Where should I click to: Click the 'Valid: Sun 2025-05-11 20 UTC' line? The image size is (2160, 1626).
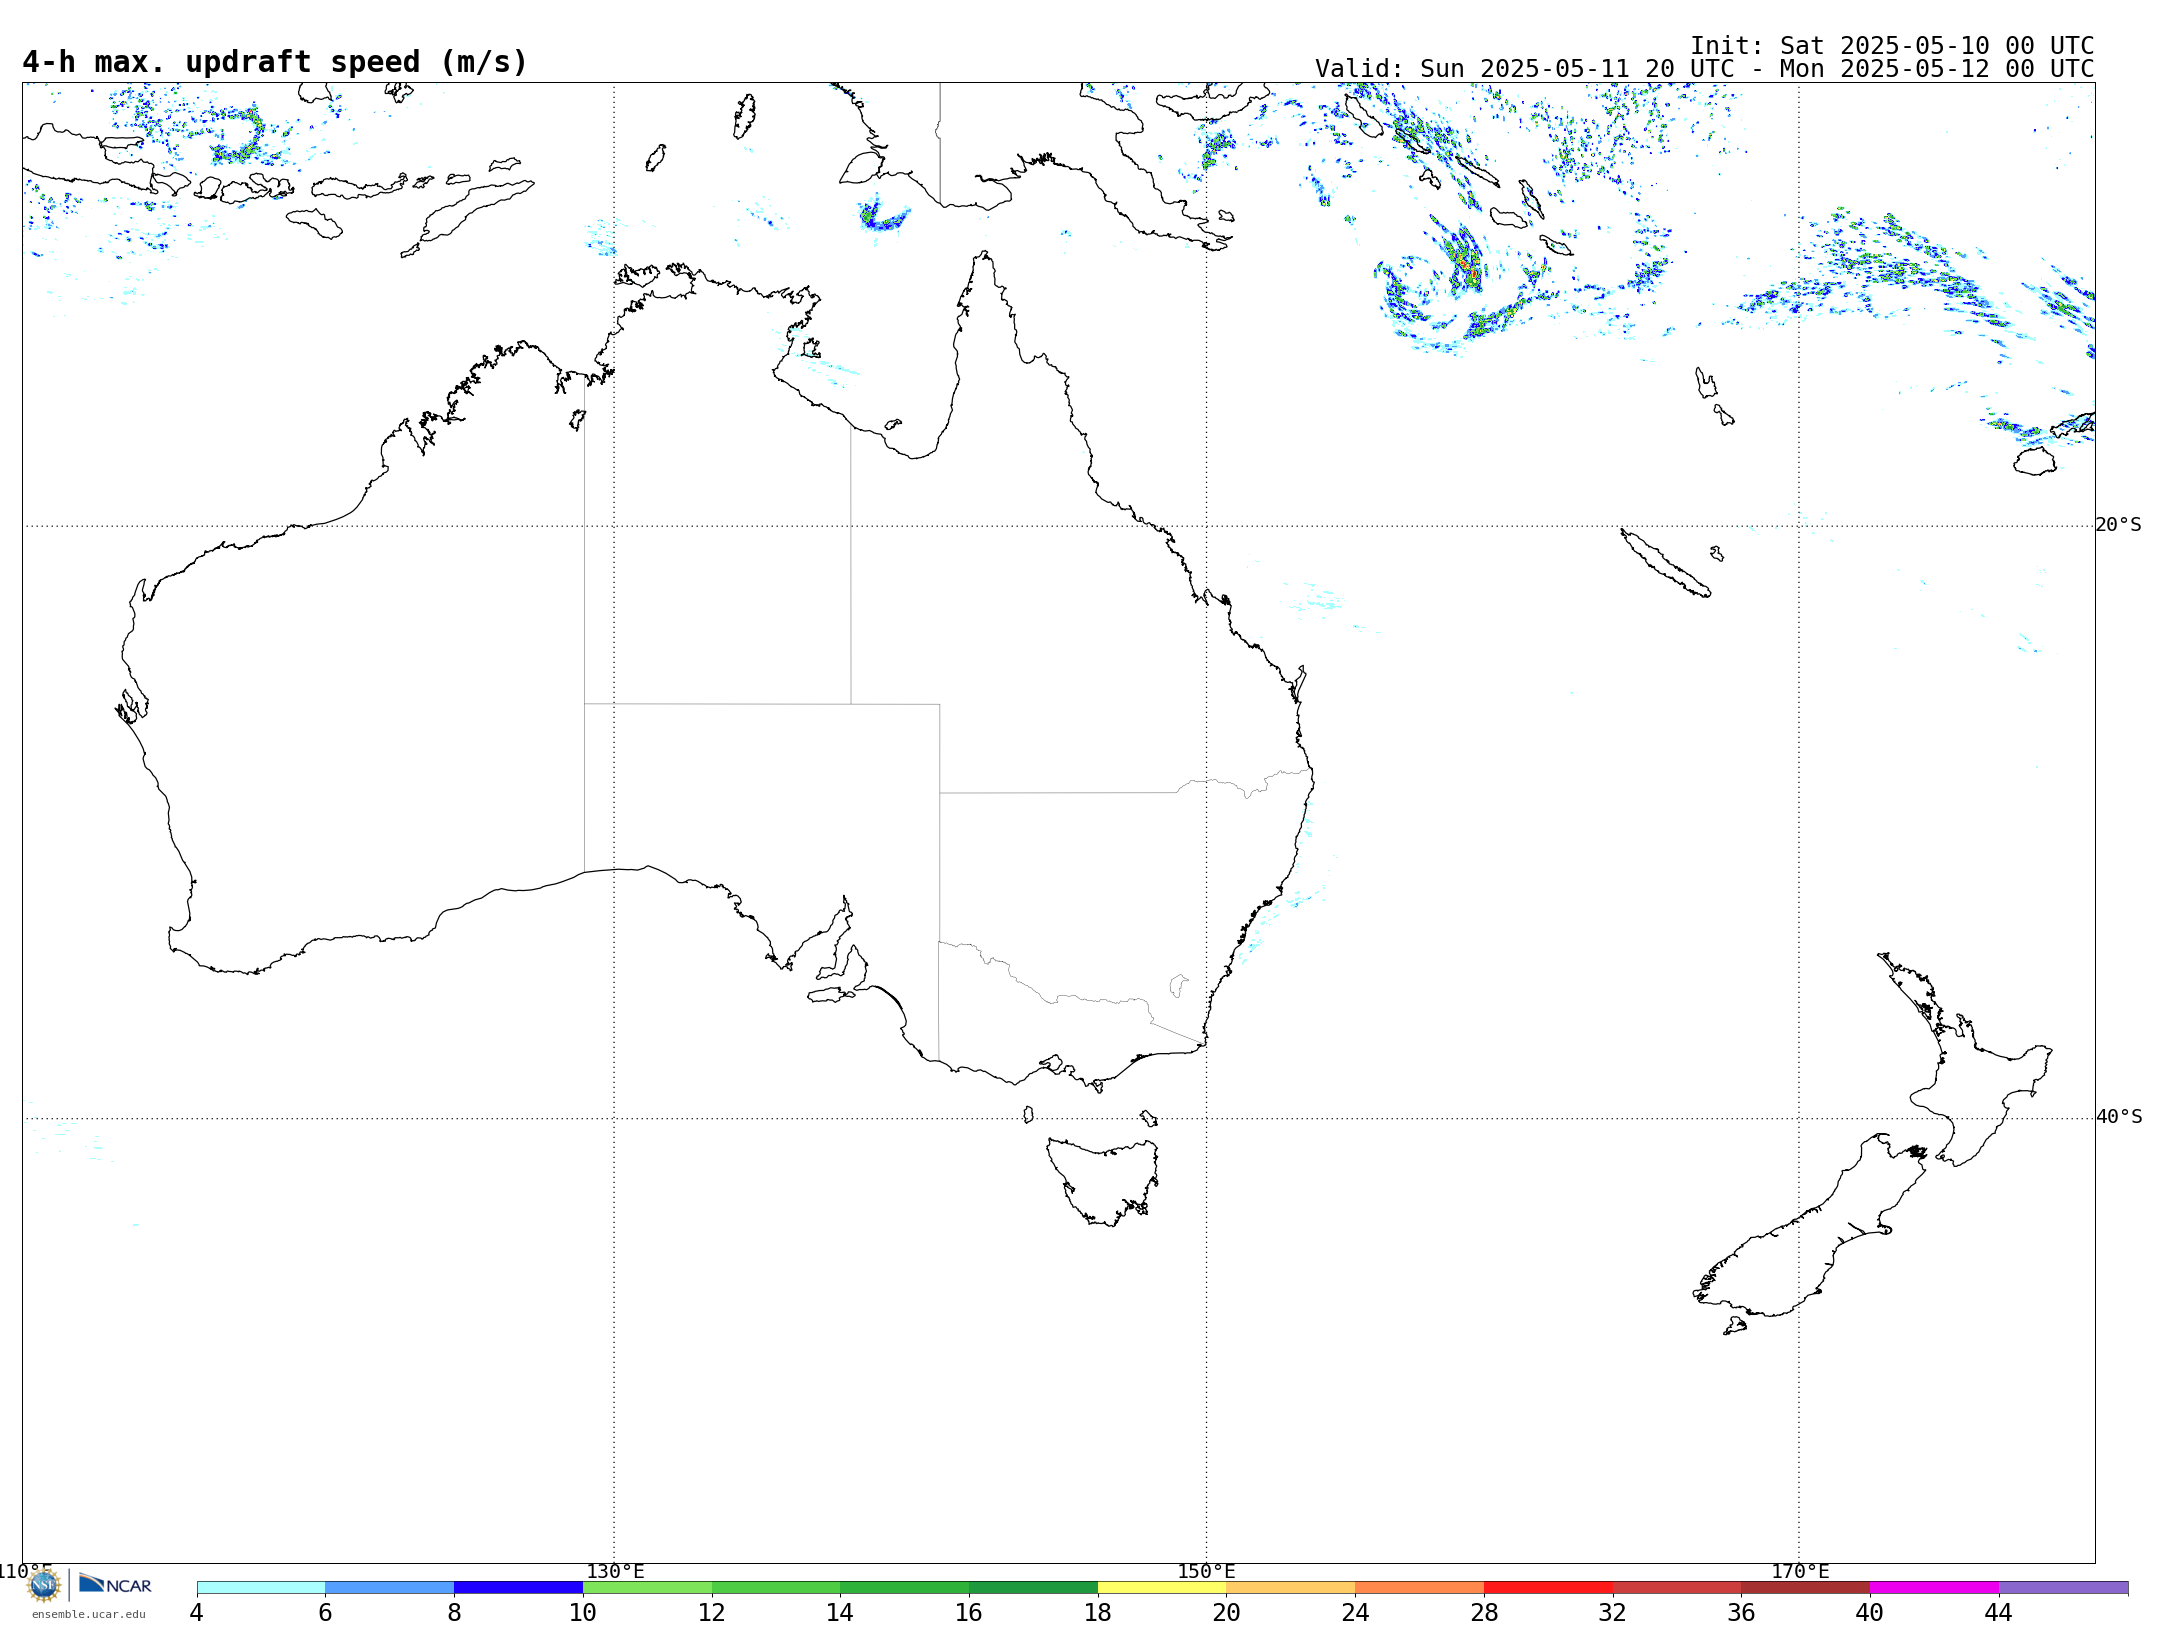point(1704,69)
